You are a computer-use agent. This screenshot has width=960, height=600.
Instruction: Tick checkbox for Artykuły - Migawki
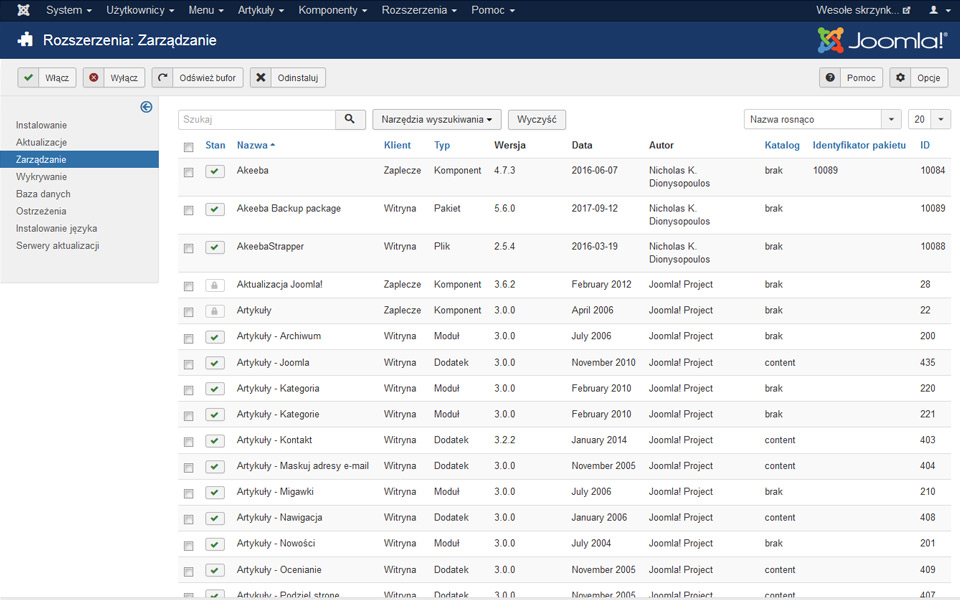tap(189, 493)
